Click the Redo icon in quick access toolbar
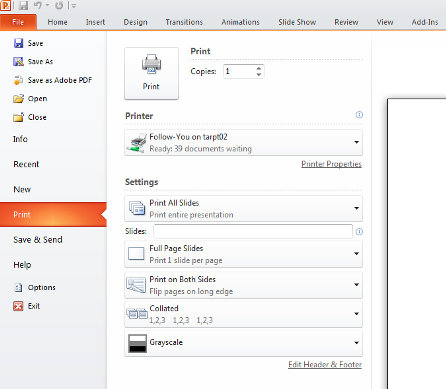 point(59,5)
